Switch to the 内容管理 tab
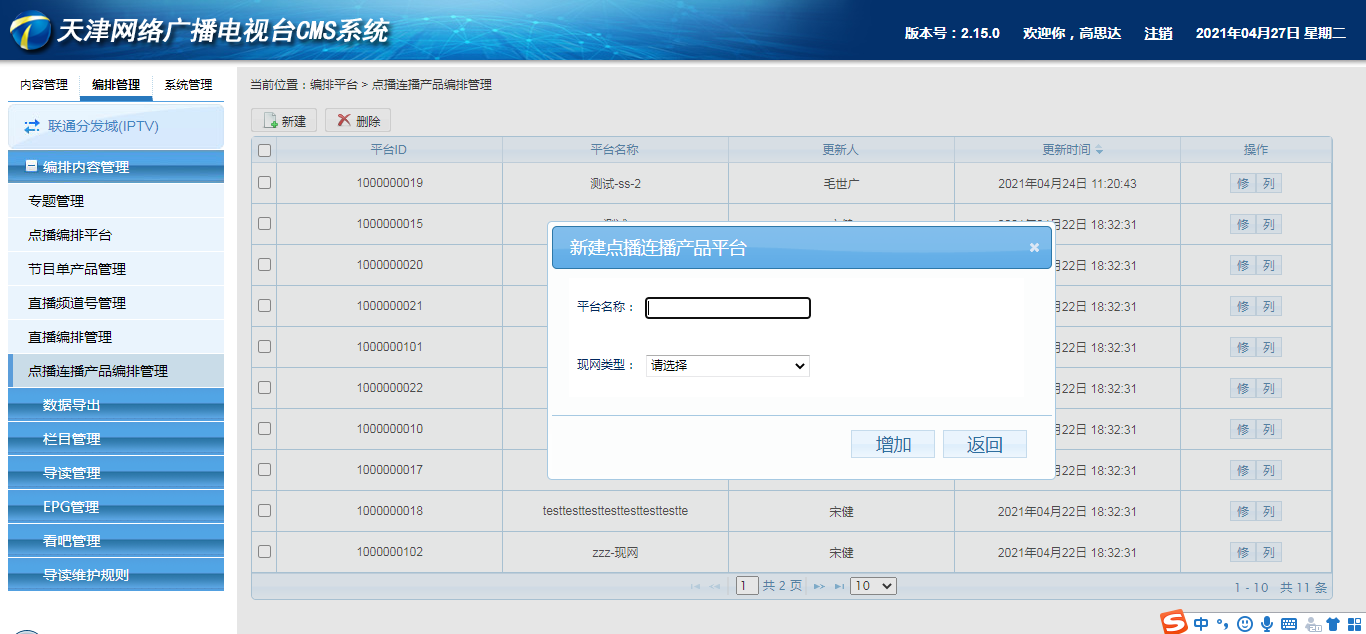Screen dimensions: 1366x634 click(x=44, y=85)
